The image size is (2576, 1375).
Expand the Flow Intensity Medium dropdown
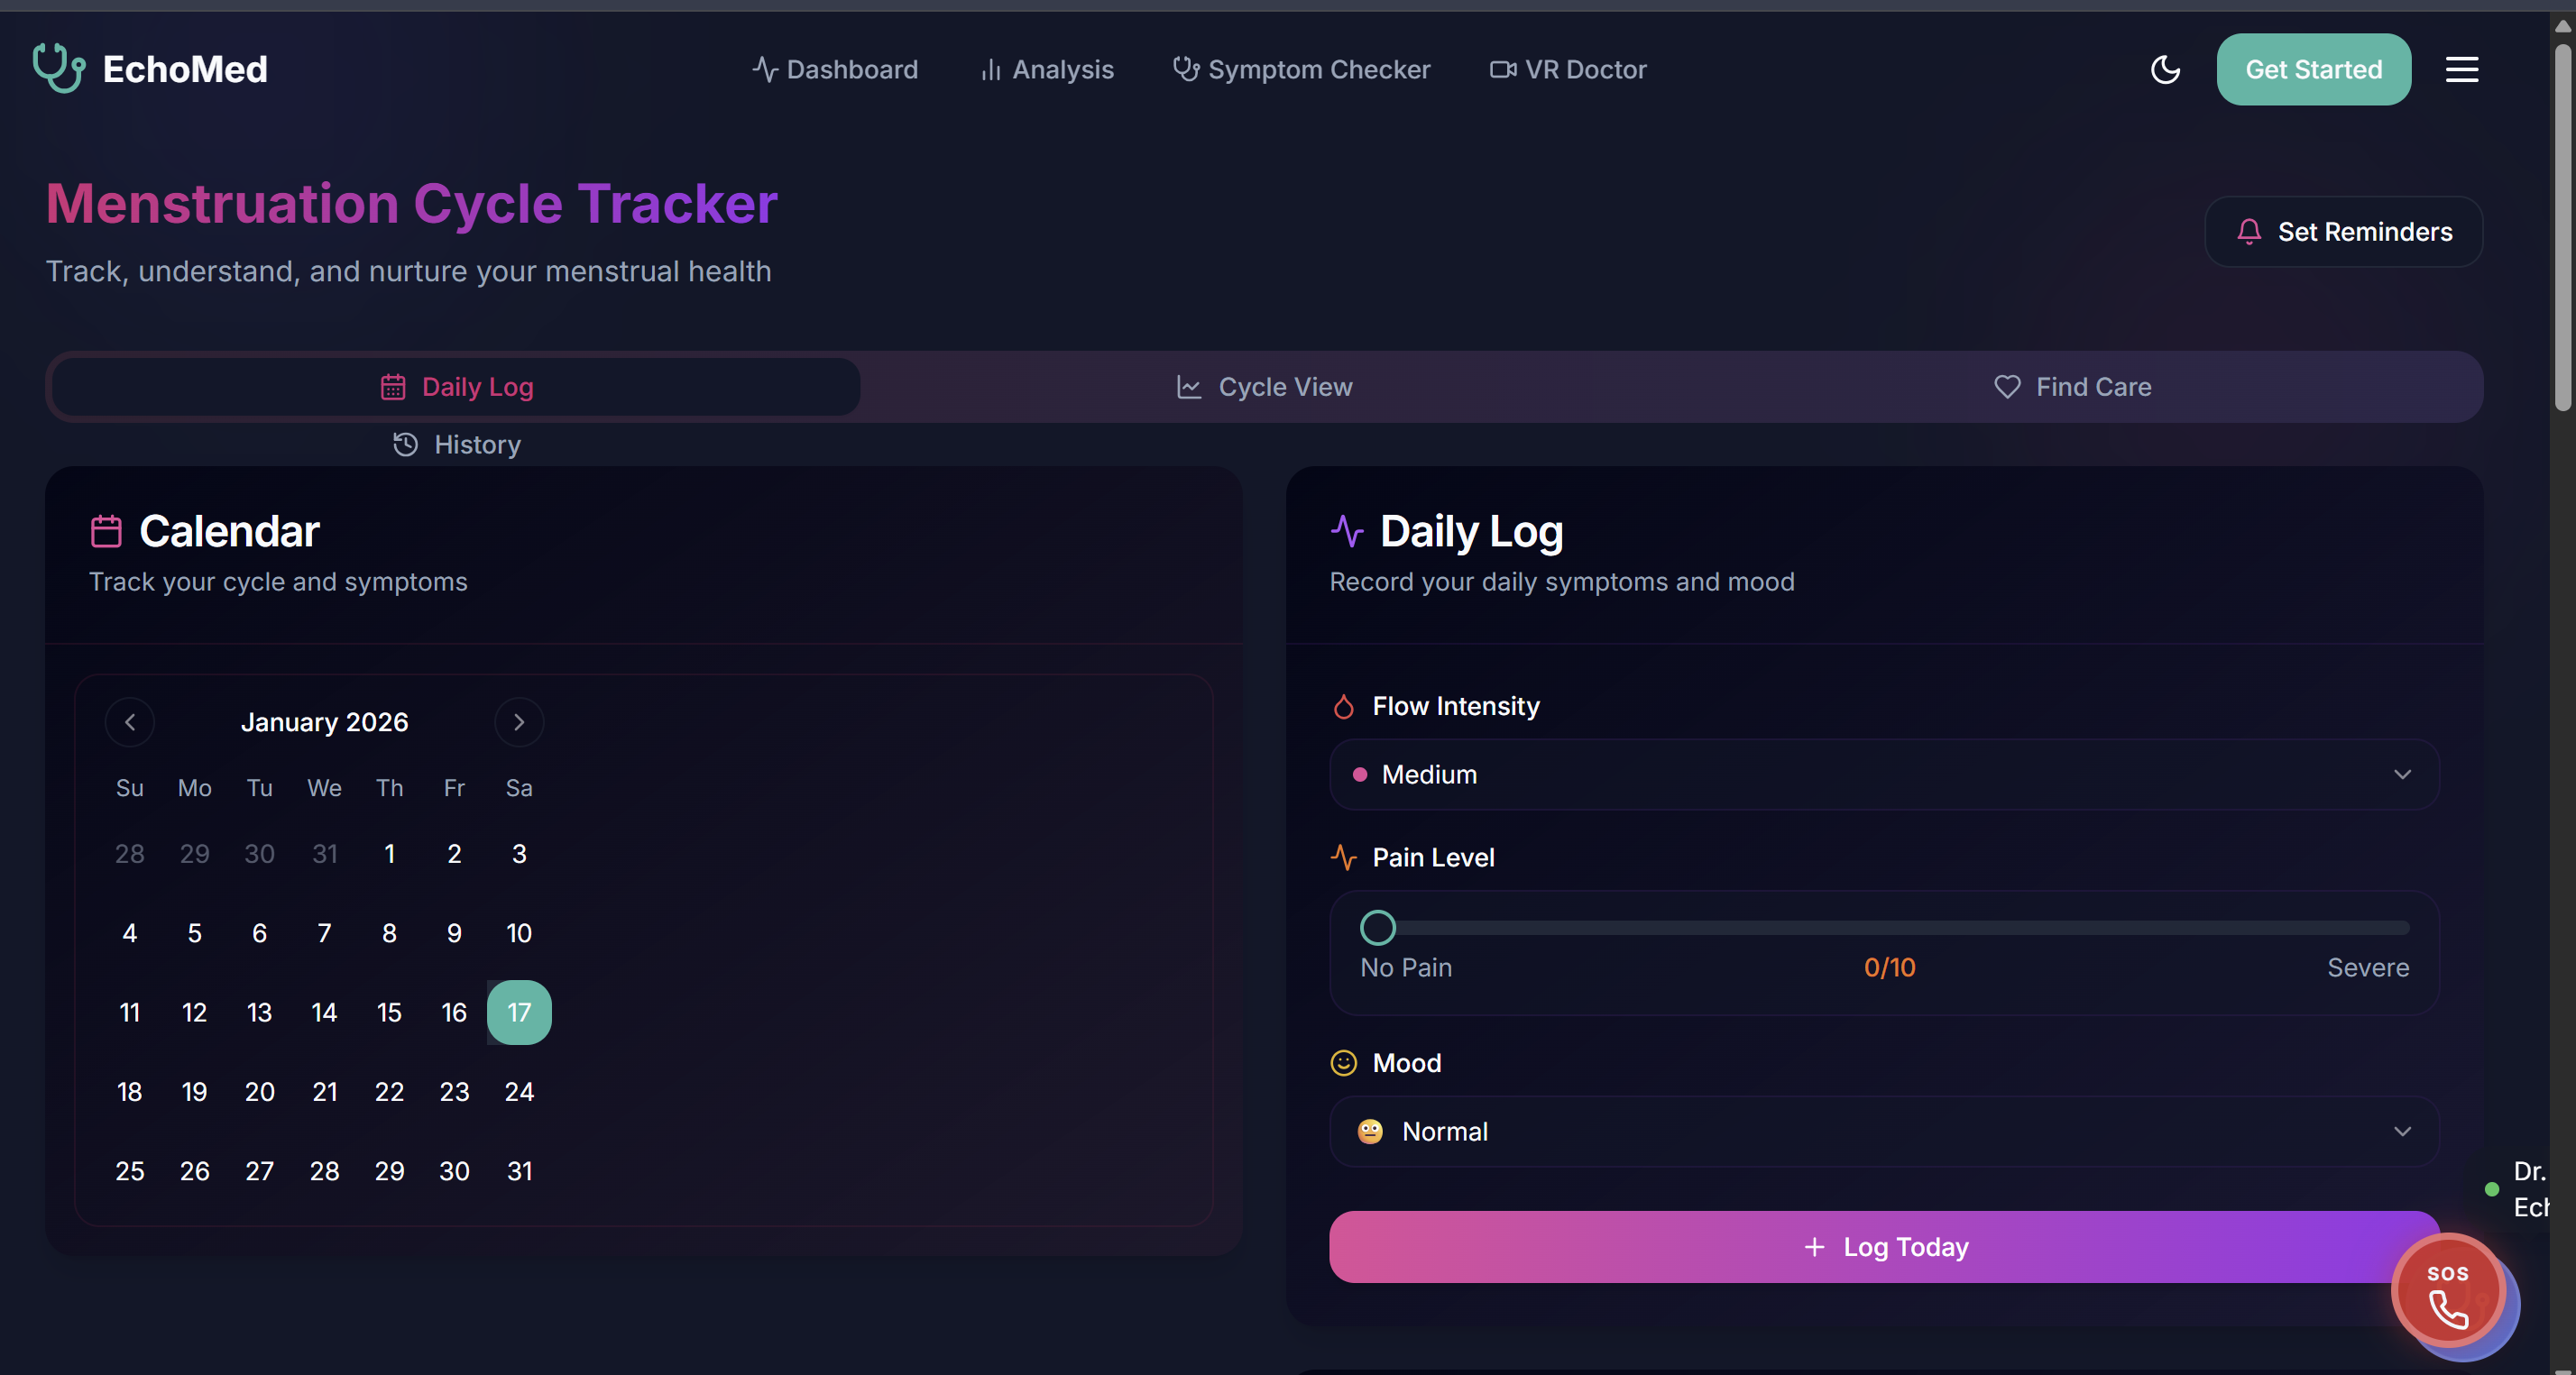(1884, 774)
